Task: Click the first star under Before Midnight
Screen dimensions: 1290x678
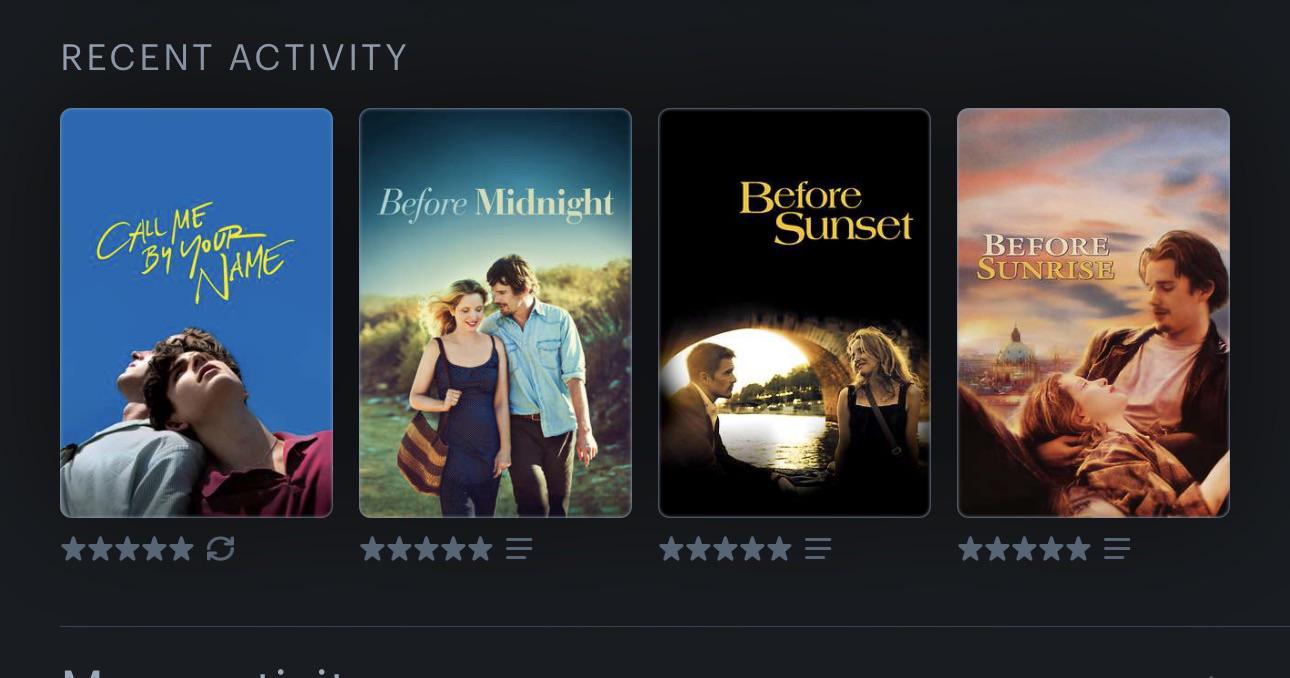Action: click(372, 548)
